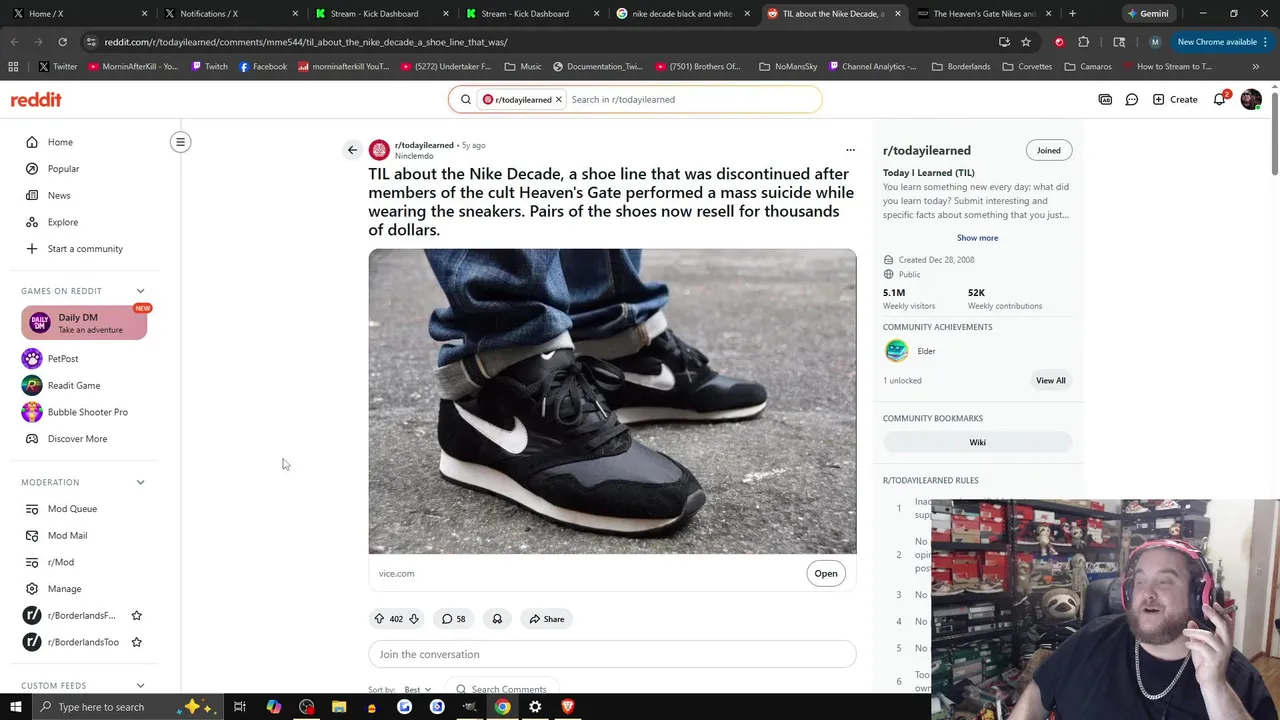Open Chrome extensions puzzle icon

1083,42
